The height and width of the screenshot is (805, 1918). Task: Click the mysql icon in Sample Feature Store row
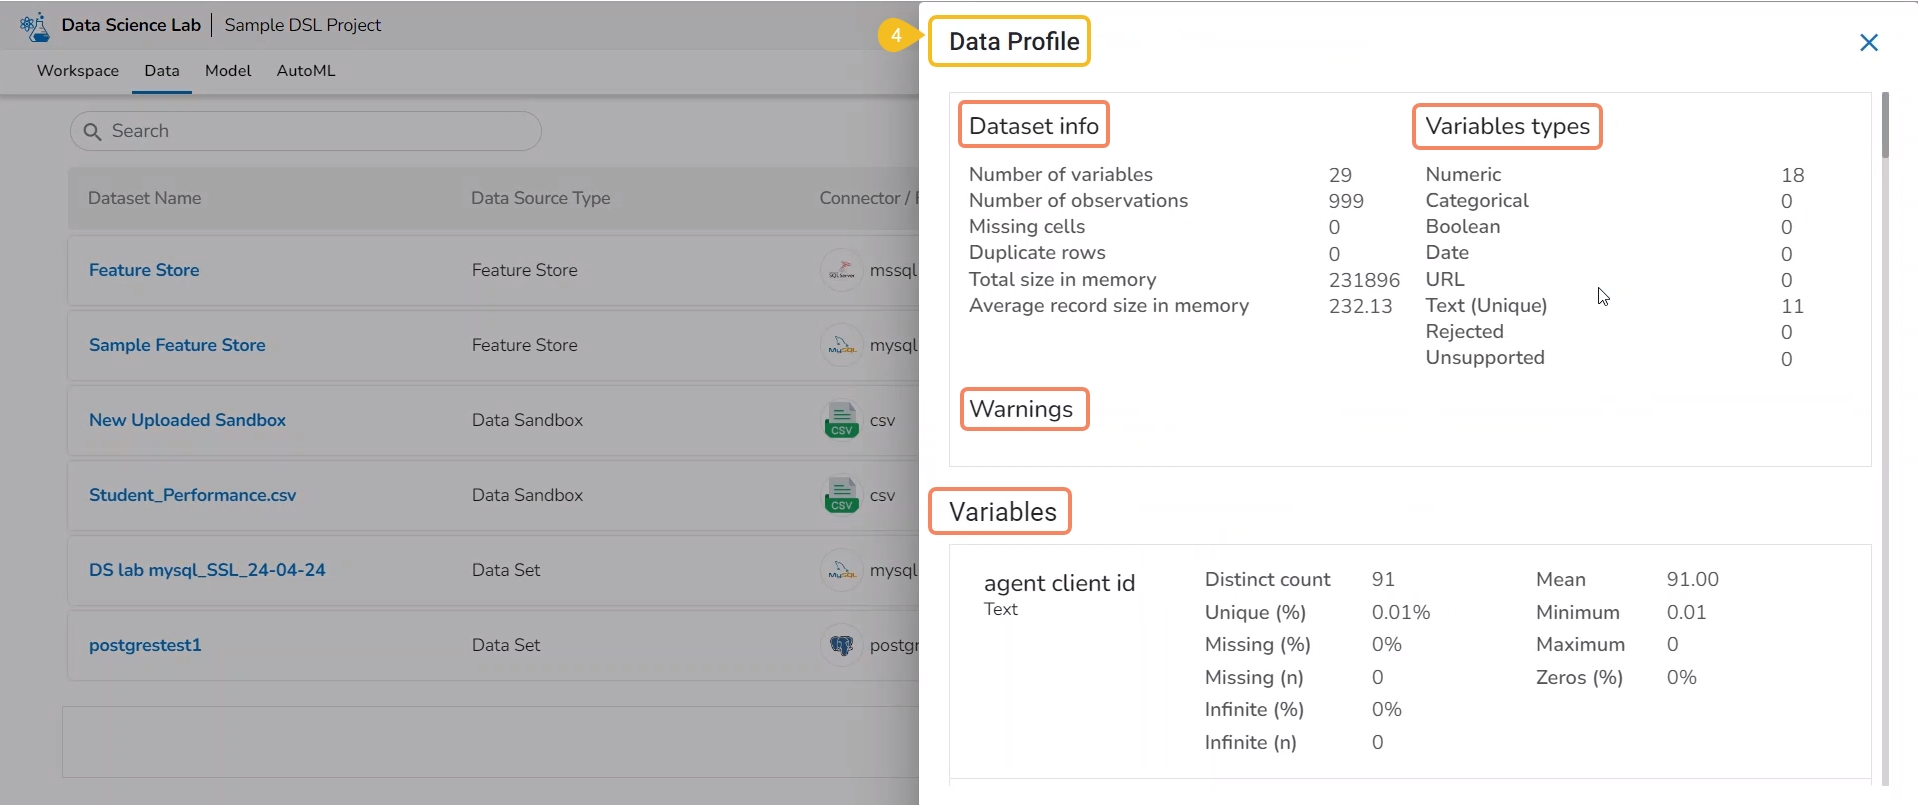(841, 345)
